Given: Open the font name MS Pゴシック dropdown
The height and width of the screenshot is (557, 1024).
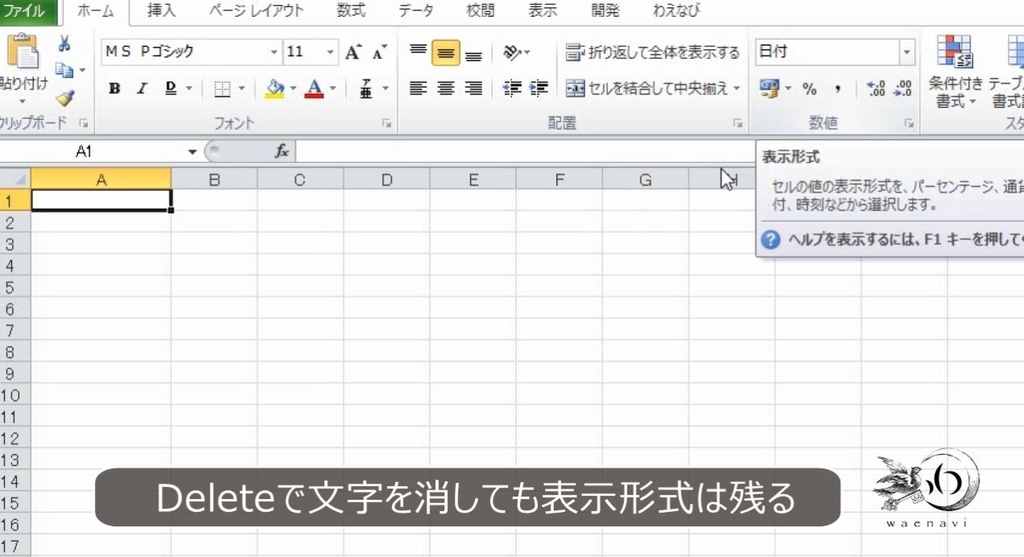Looking at the screenshot, I should [274, 52].
